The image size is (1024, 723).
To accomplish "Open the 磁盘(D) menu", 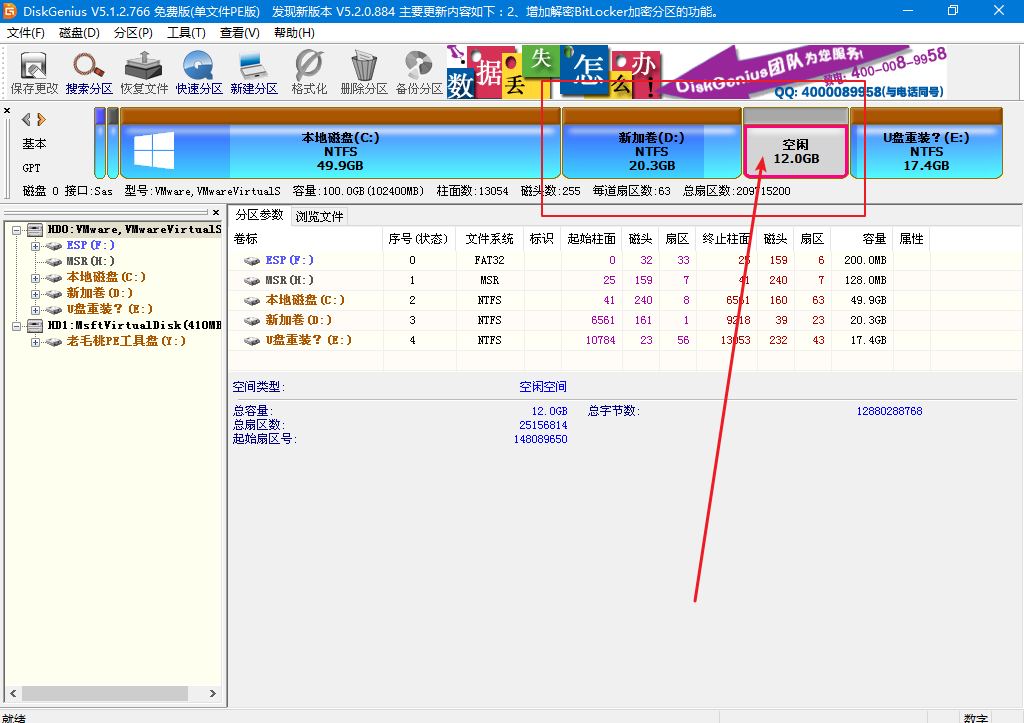I will 79,33.
